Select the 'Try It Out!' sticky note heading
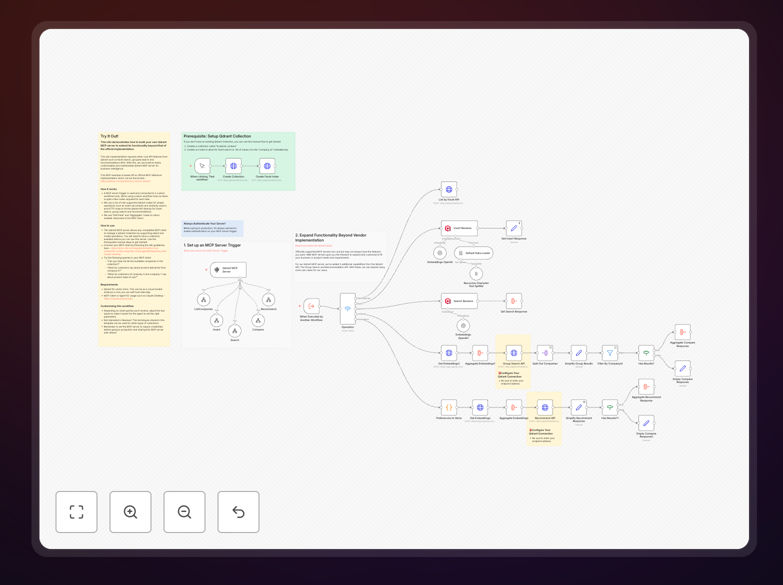Screen dimensions: 783x585 click(x=109, y=136)
